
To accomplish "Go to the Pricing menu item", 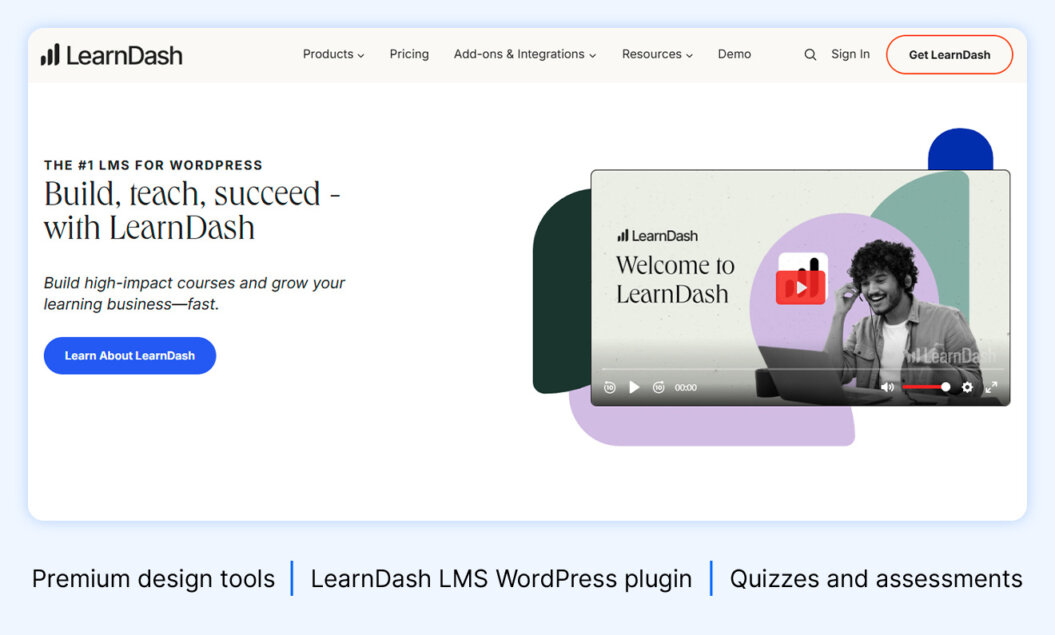I will (409, 55).
